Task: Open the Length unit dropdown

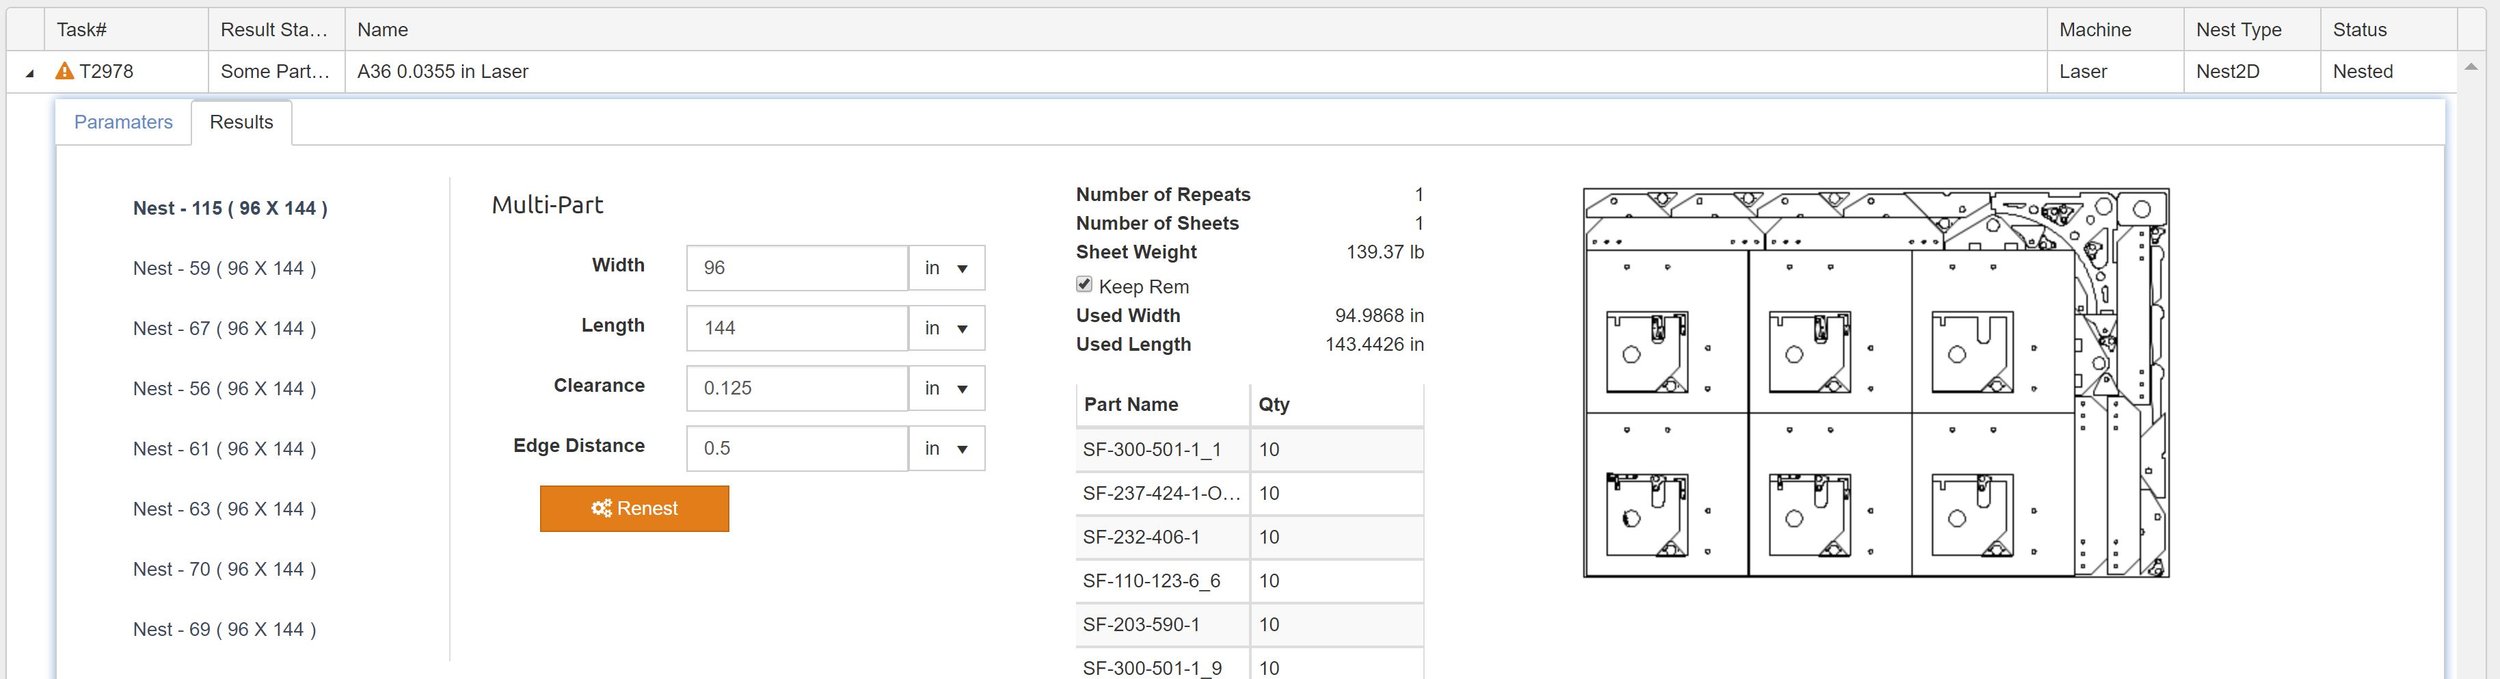Action: (x=946, y=328)
